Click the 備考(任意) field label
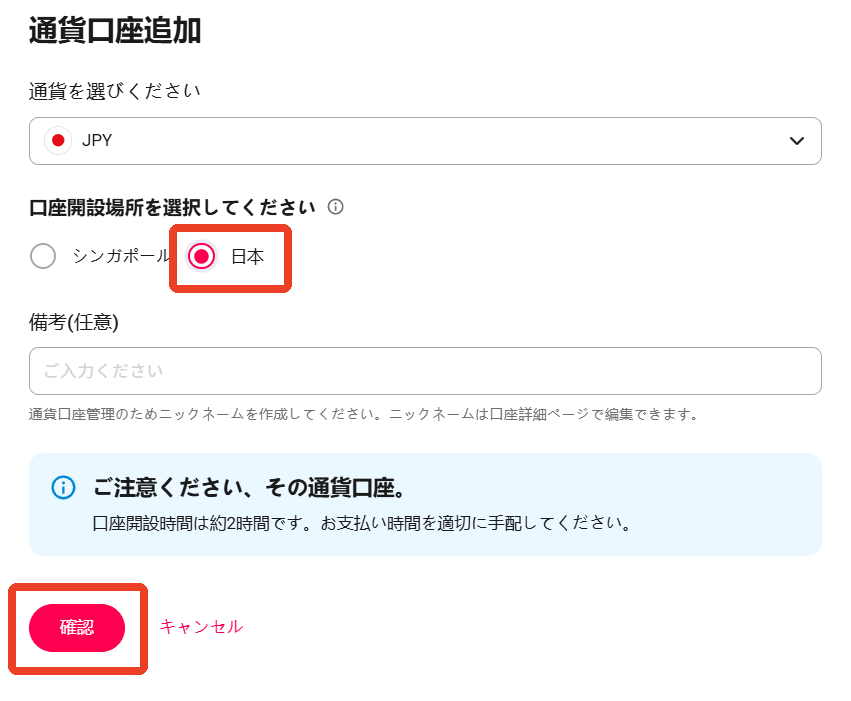 click(x=74, y=322)
